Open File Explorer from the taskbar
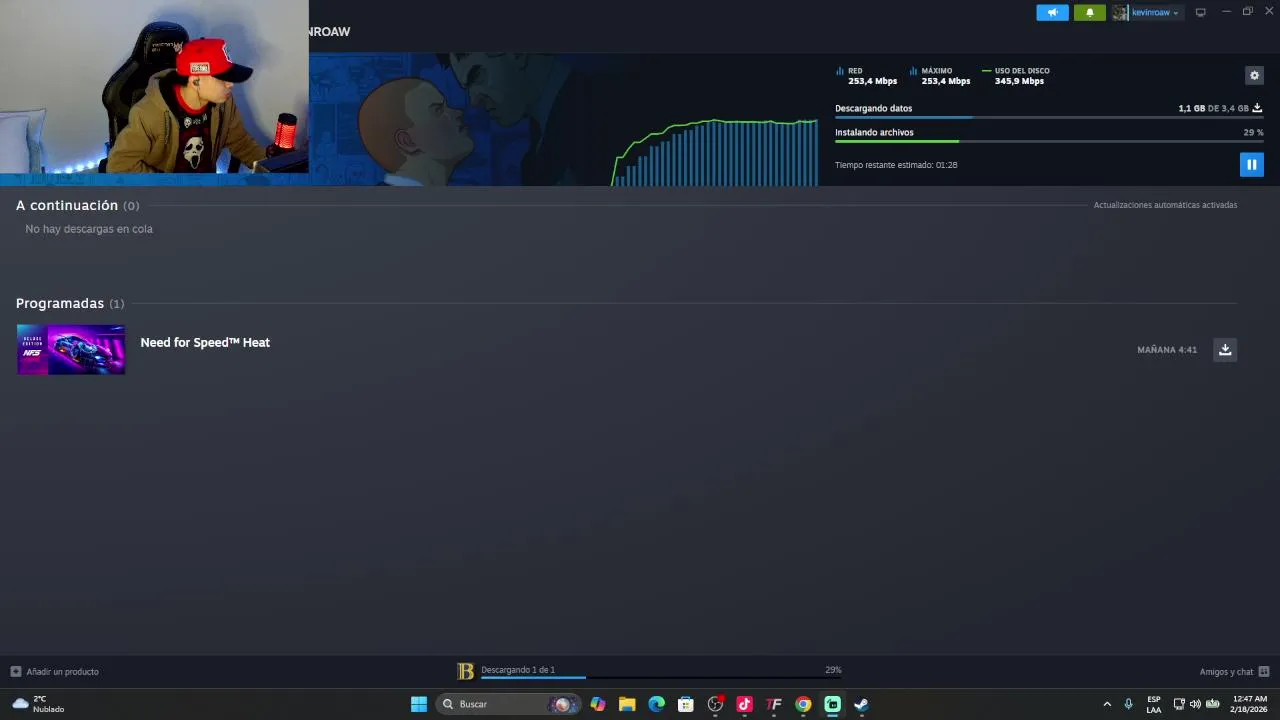 [627, 704]
